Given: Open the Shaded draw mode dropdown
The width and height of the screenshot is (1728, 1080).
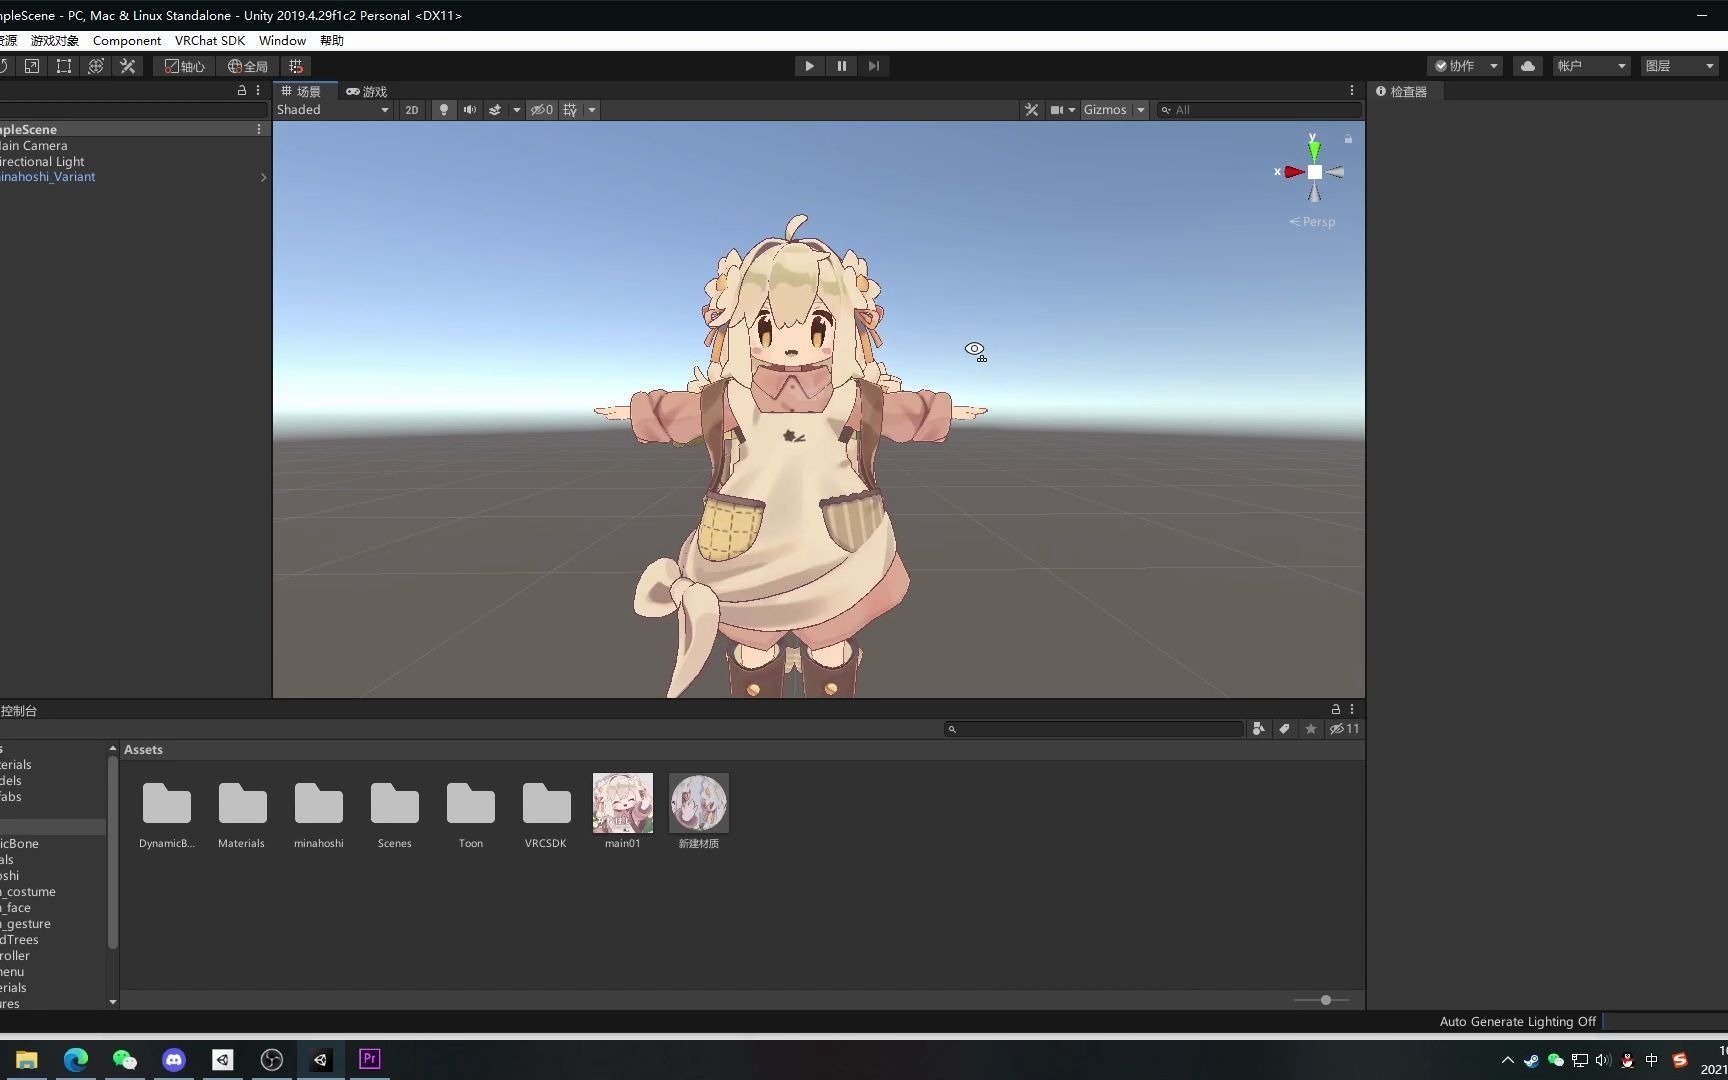Looking at the screenshot, I should [x=333, y=110].
